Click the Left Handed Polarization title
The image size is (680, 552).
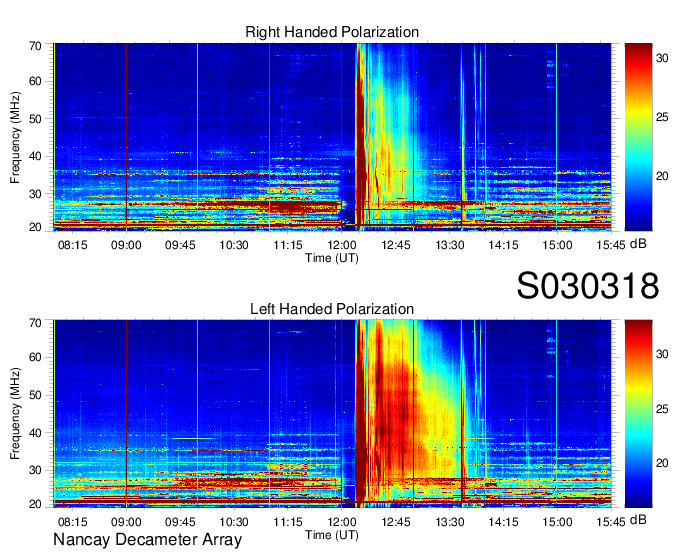[x=332, y=309]
